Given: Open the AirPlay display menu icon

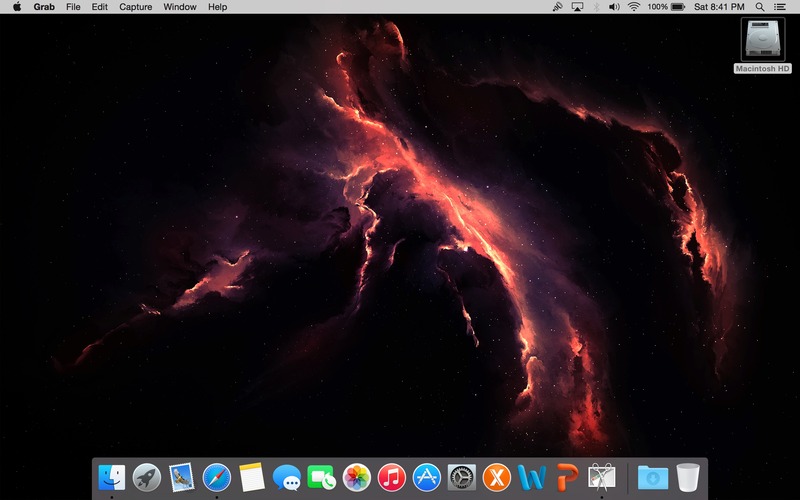Looking at the screenshot, I should click(x=577, y=7).
